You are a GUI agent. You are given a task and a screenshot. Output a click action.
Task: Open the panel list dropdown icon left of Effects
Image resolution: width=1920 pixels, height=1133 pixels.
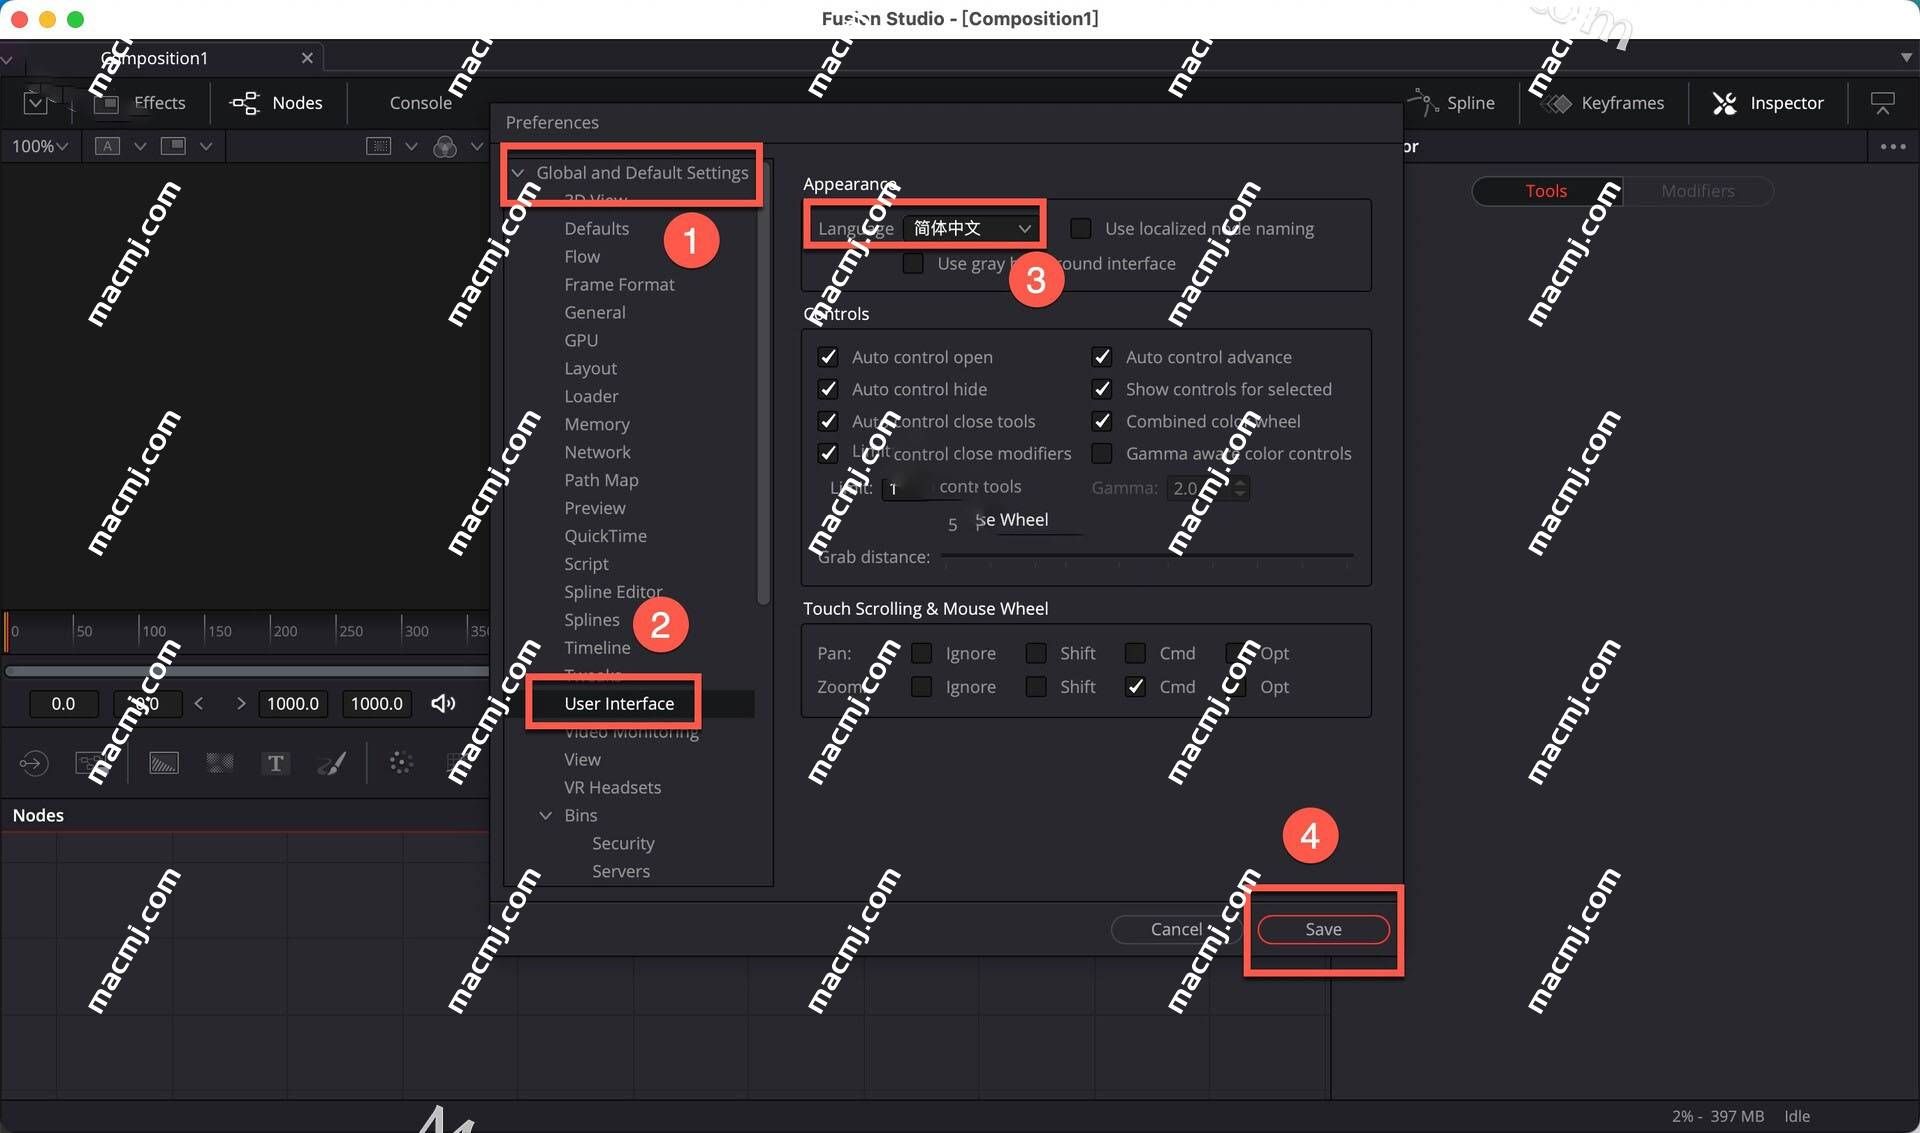[35, 103]
